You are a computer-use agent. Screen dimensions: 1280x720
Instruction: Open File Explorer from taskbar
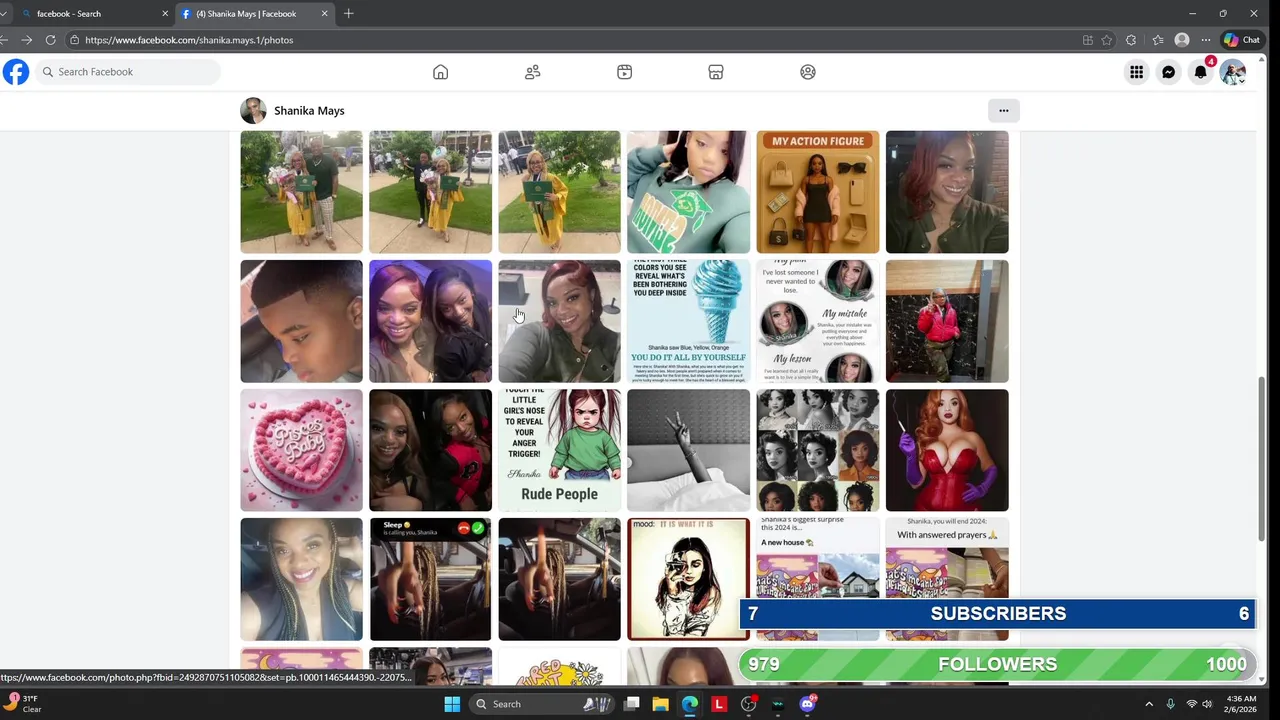(x=661, y=704)
